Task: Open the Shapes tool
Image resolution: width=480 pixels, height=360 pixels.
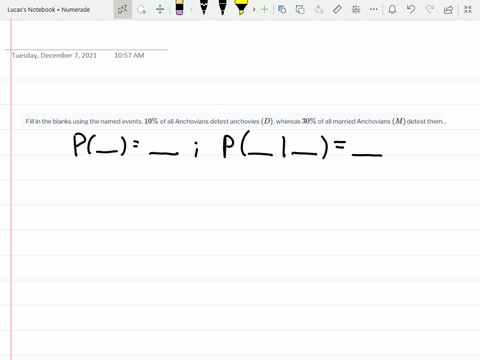Action: click(282, 9)
